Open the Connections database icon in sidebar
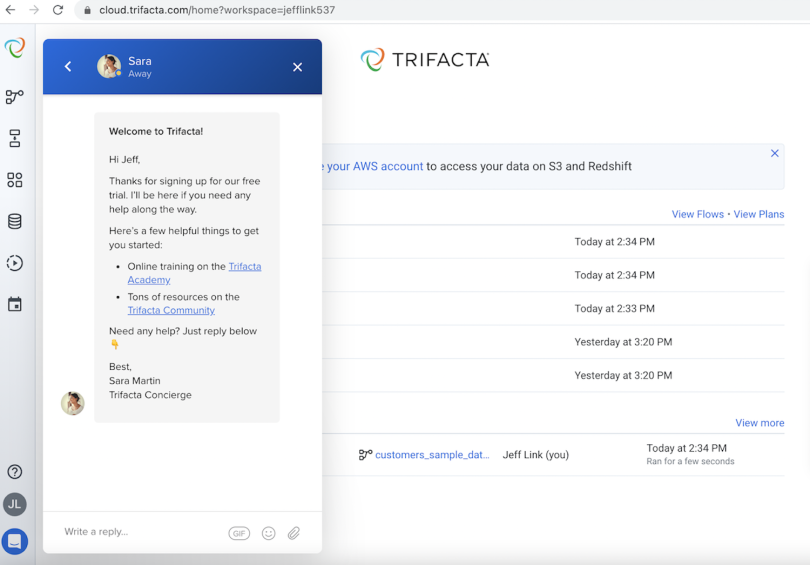 click(14, 221)
